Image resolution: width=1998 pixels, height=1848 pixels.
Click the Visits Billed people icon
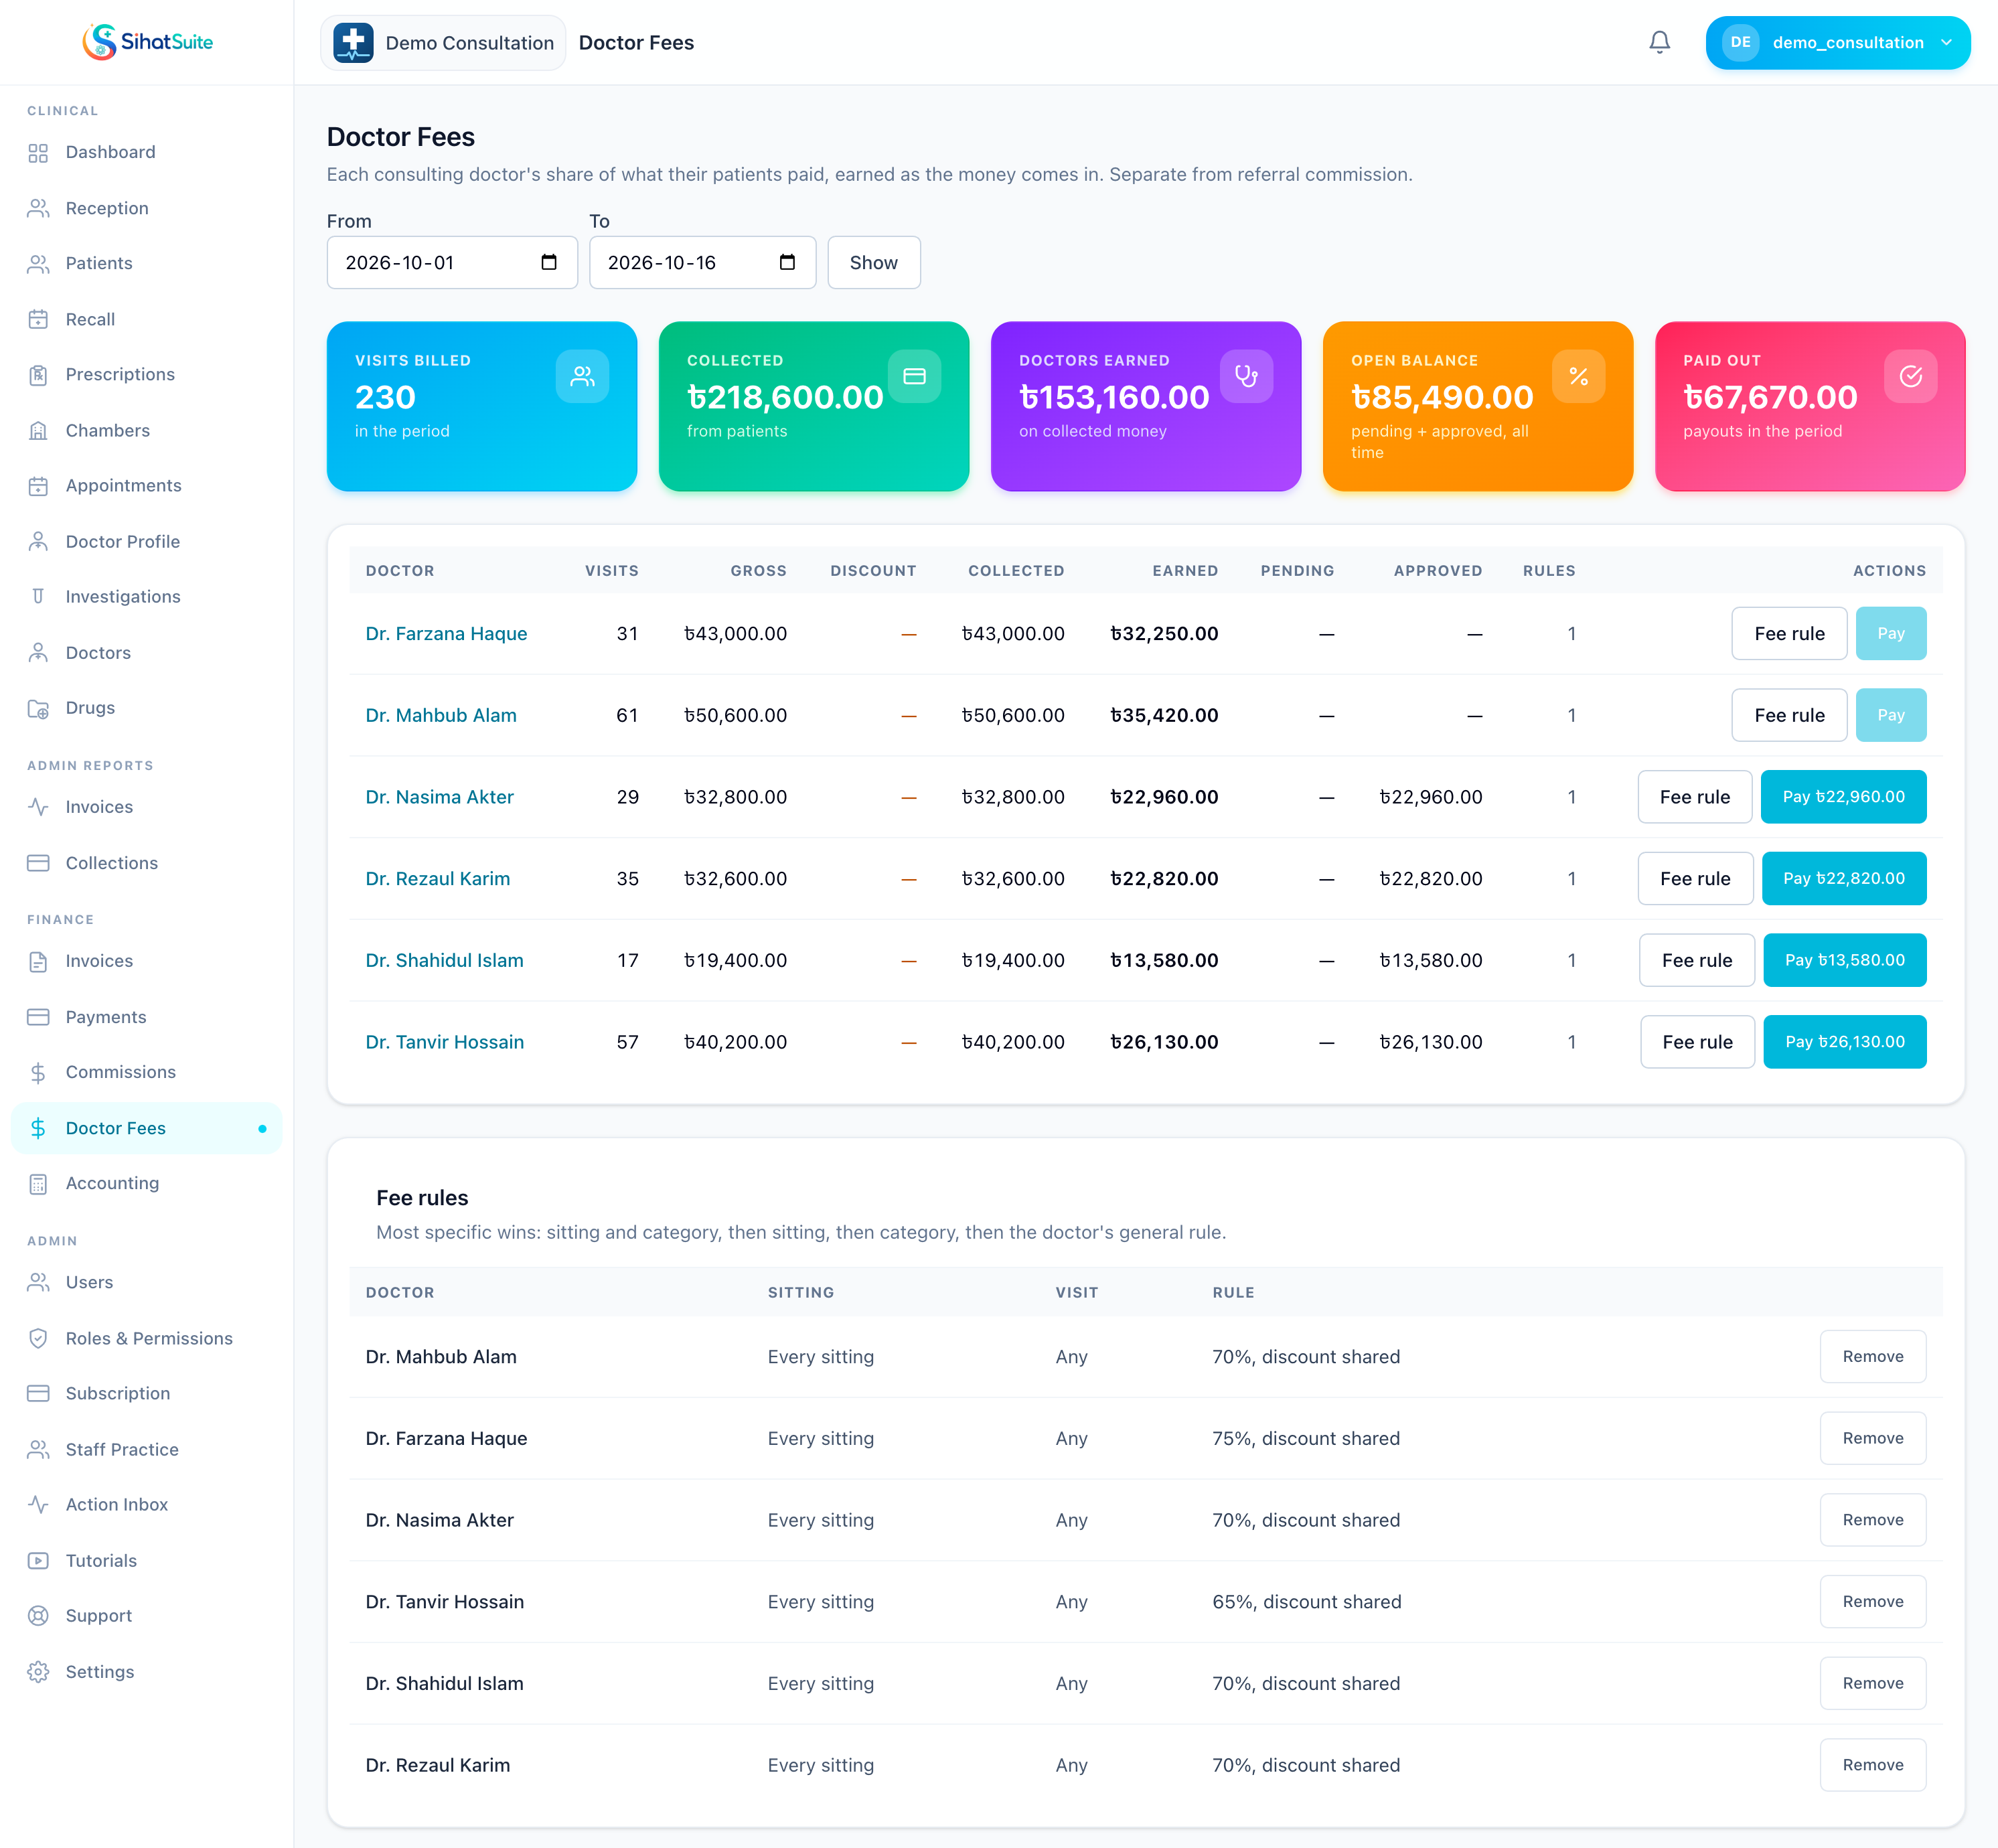pos(582,376)
